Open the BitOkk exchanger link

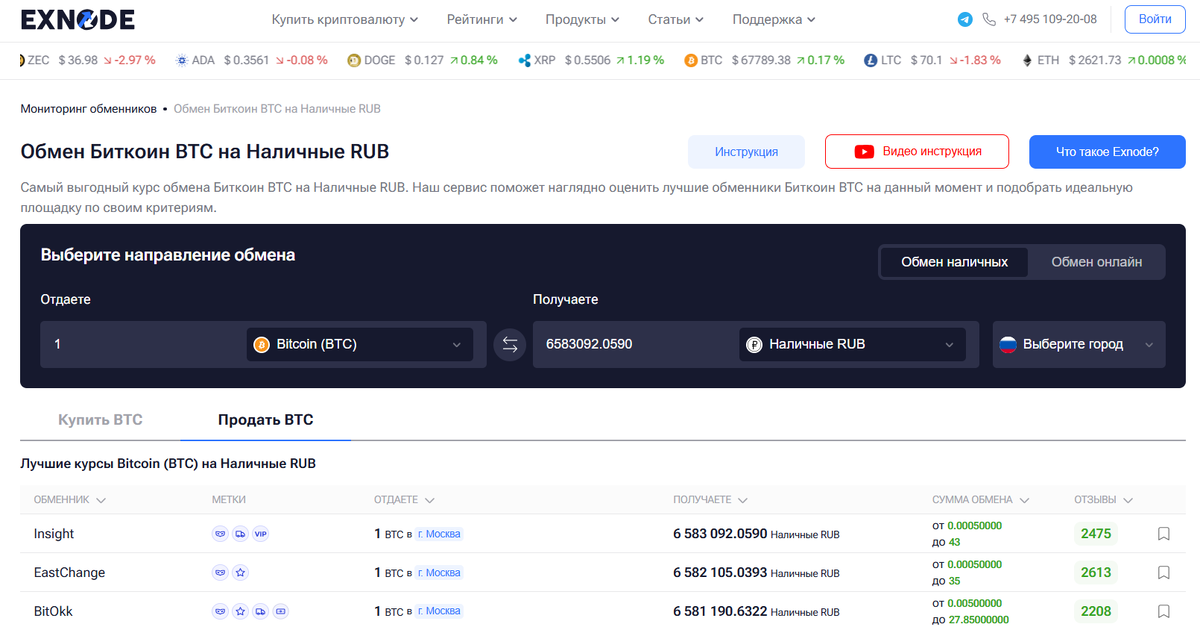point(53,611)
